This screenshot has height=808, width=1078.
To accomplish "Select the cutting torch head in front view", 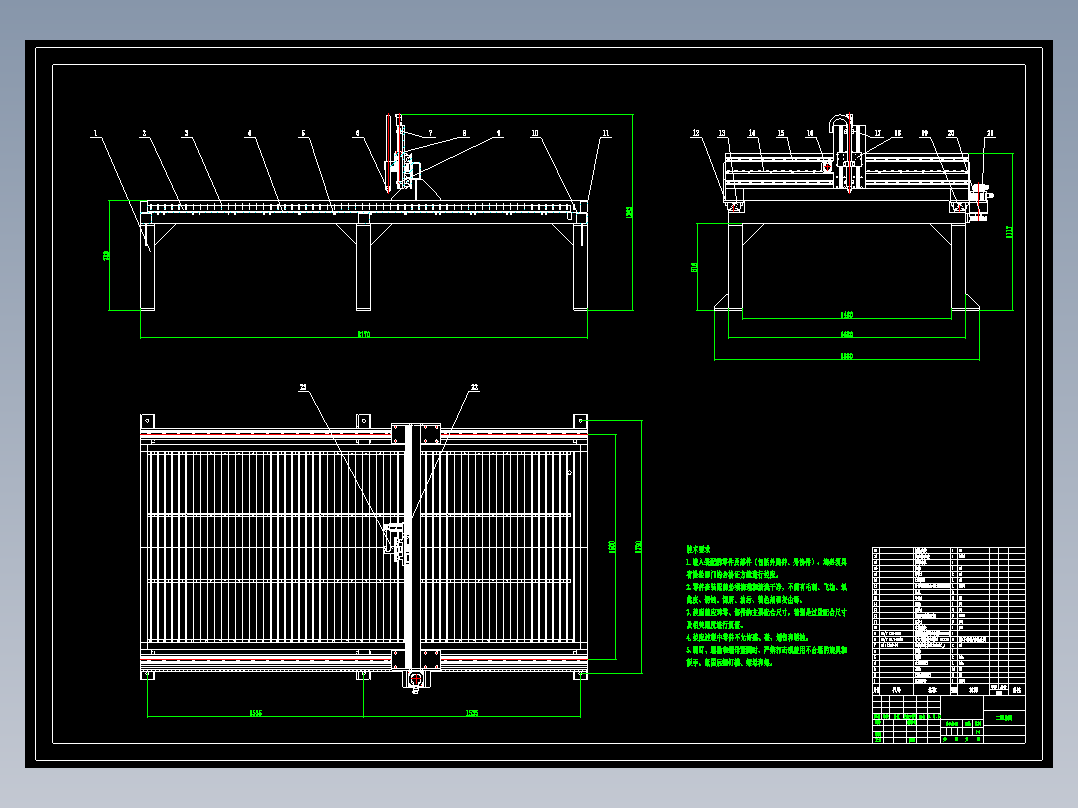I will tap(388, 153).
